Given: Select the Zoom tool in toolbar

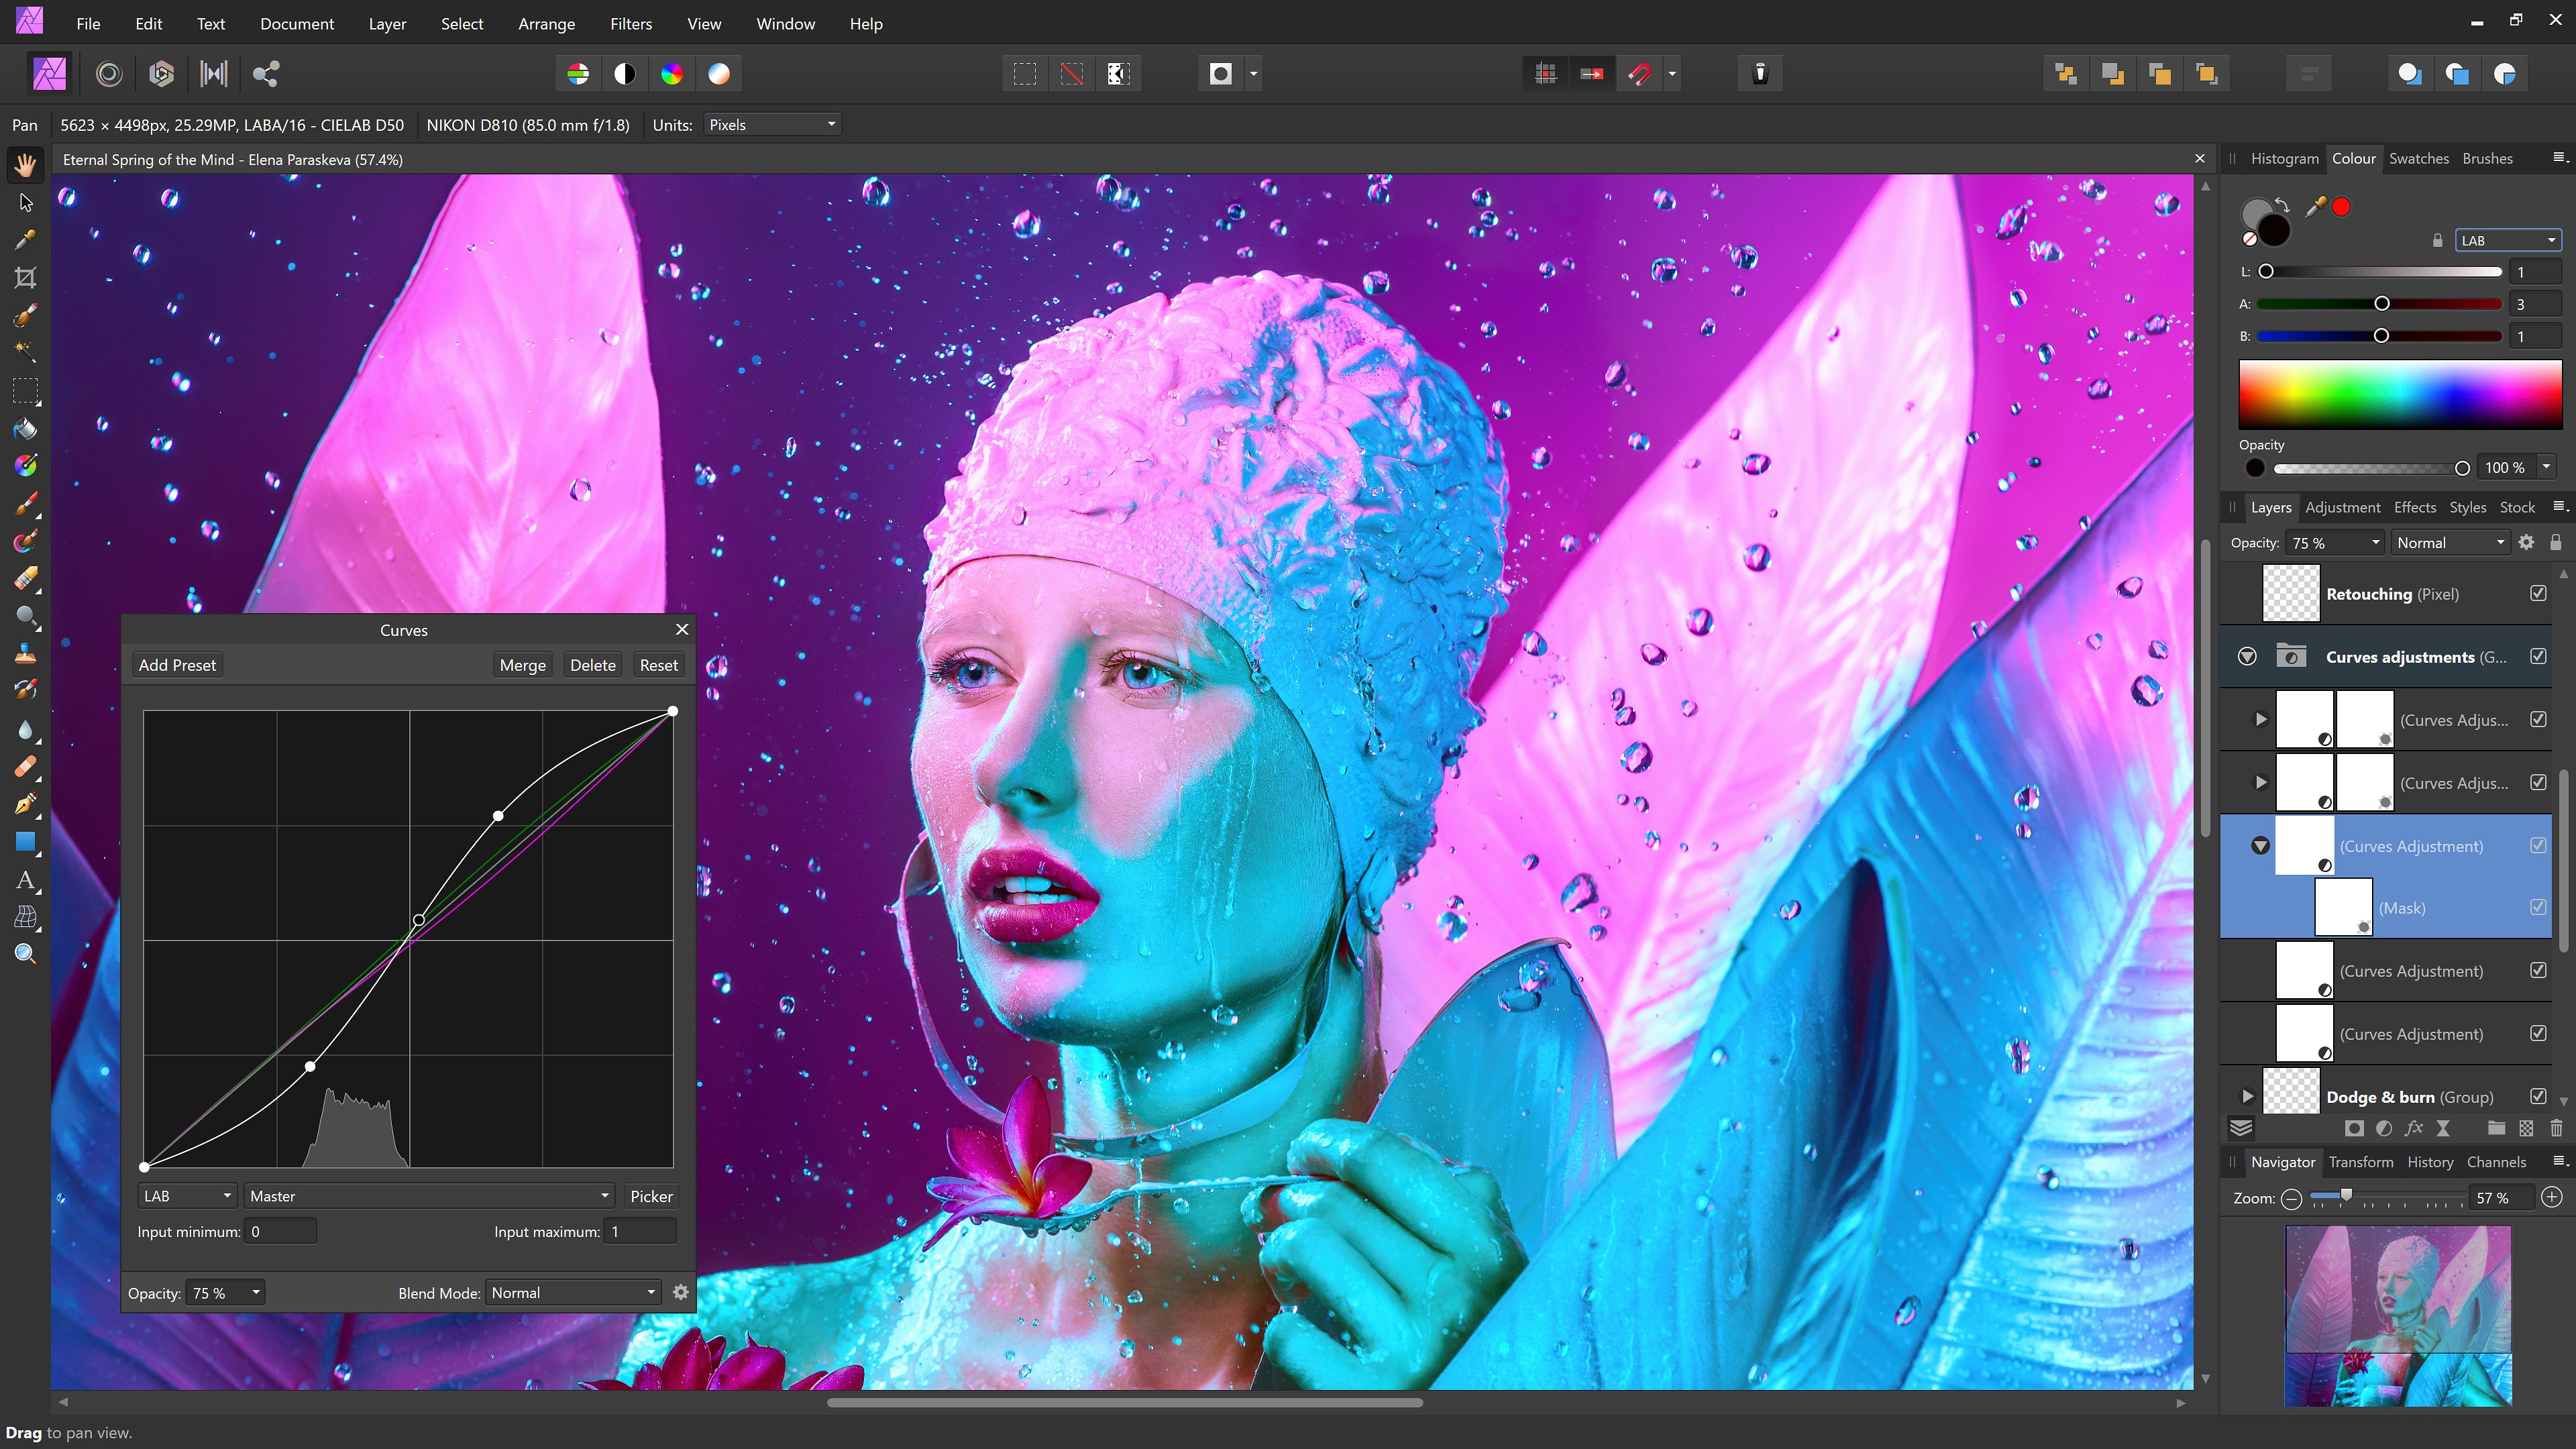Looking at the screenshot, I should click(x=25, y=954).
